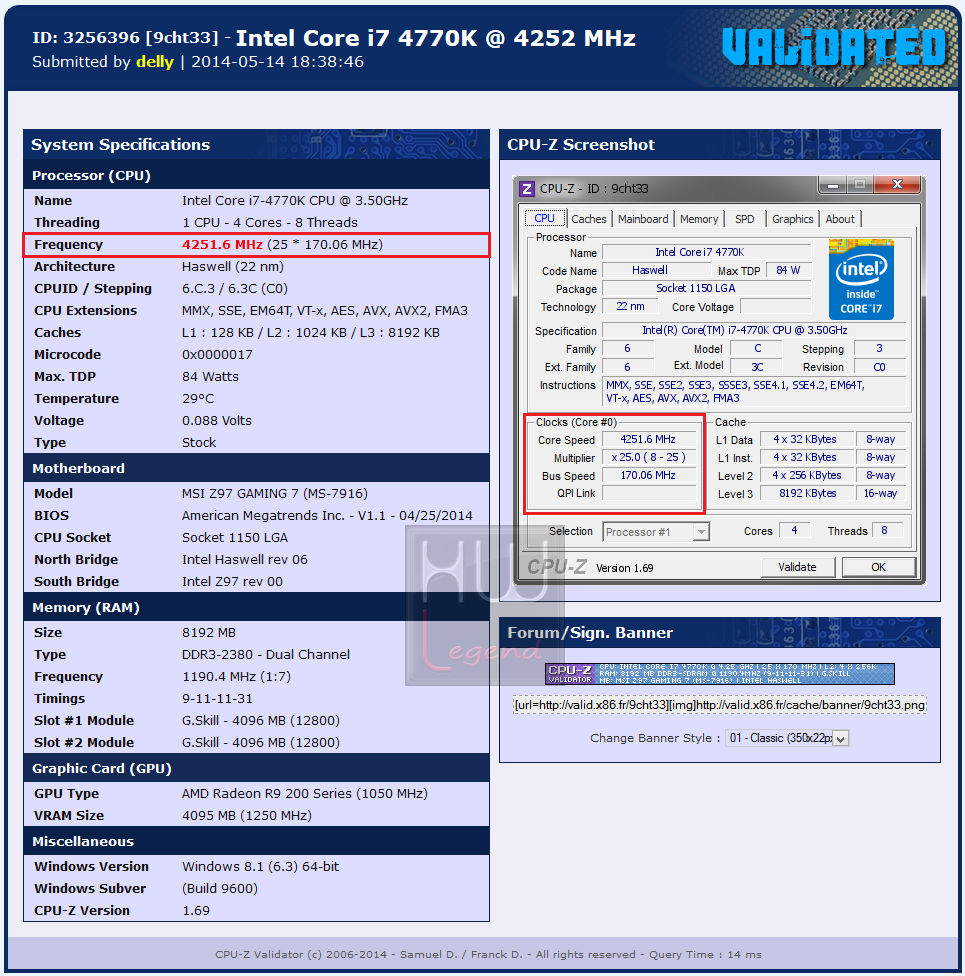Click the Multiplier value x 25.0 ( 8 - 25 )

(x=648, y=458)
